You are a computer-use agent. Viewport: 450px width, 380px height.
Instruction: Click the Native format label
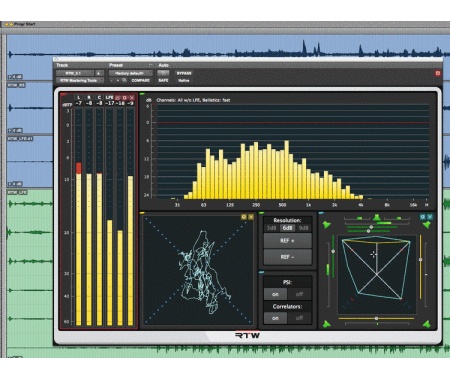[x=184, y=80]
